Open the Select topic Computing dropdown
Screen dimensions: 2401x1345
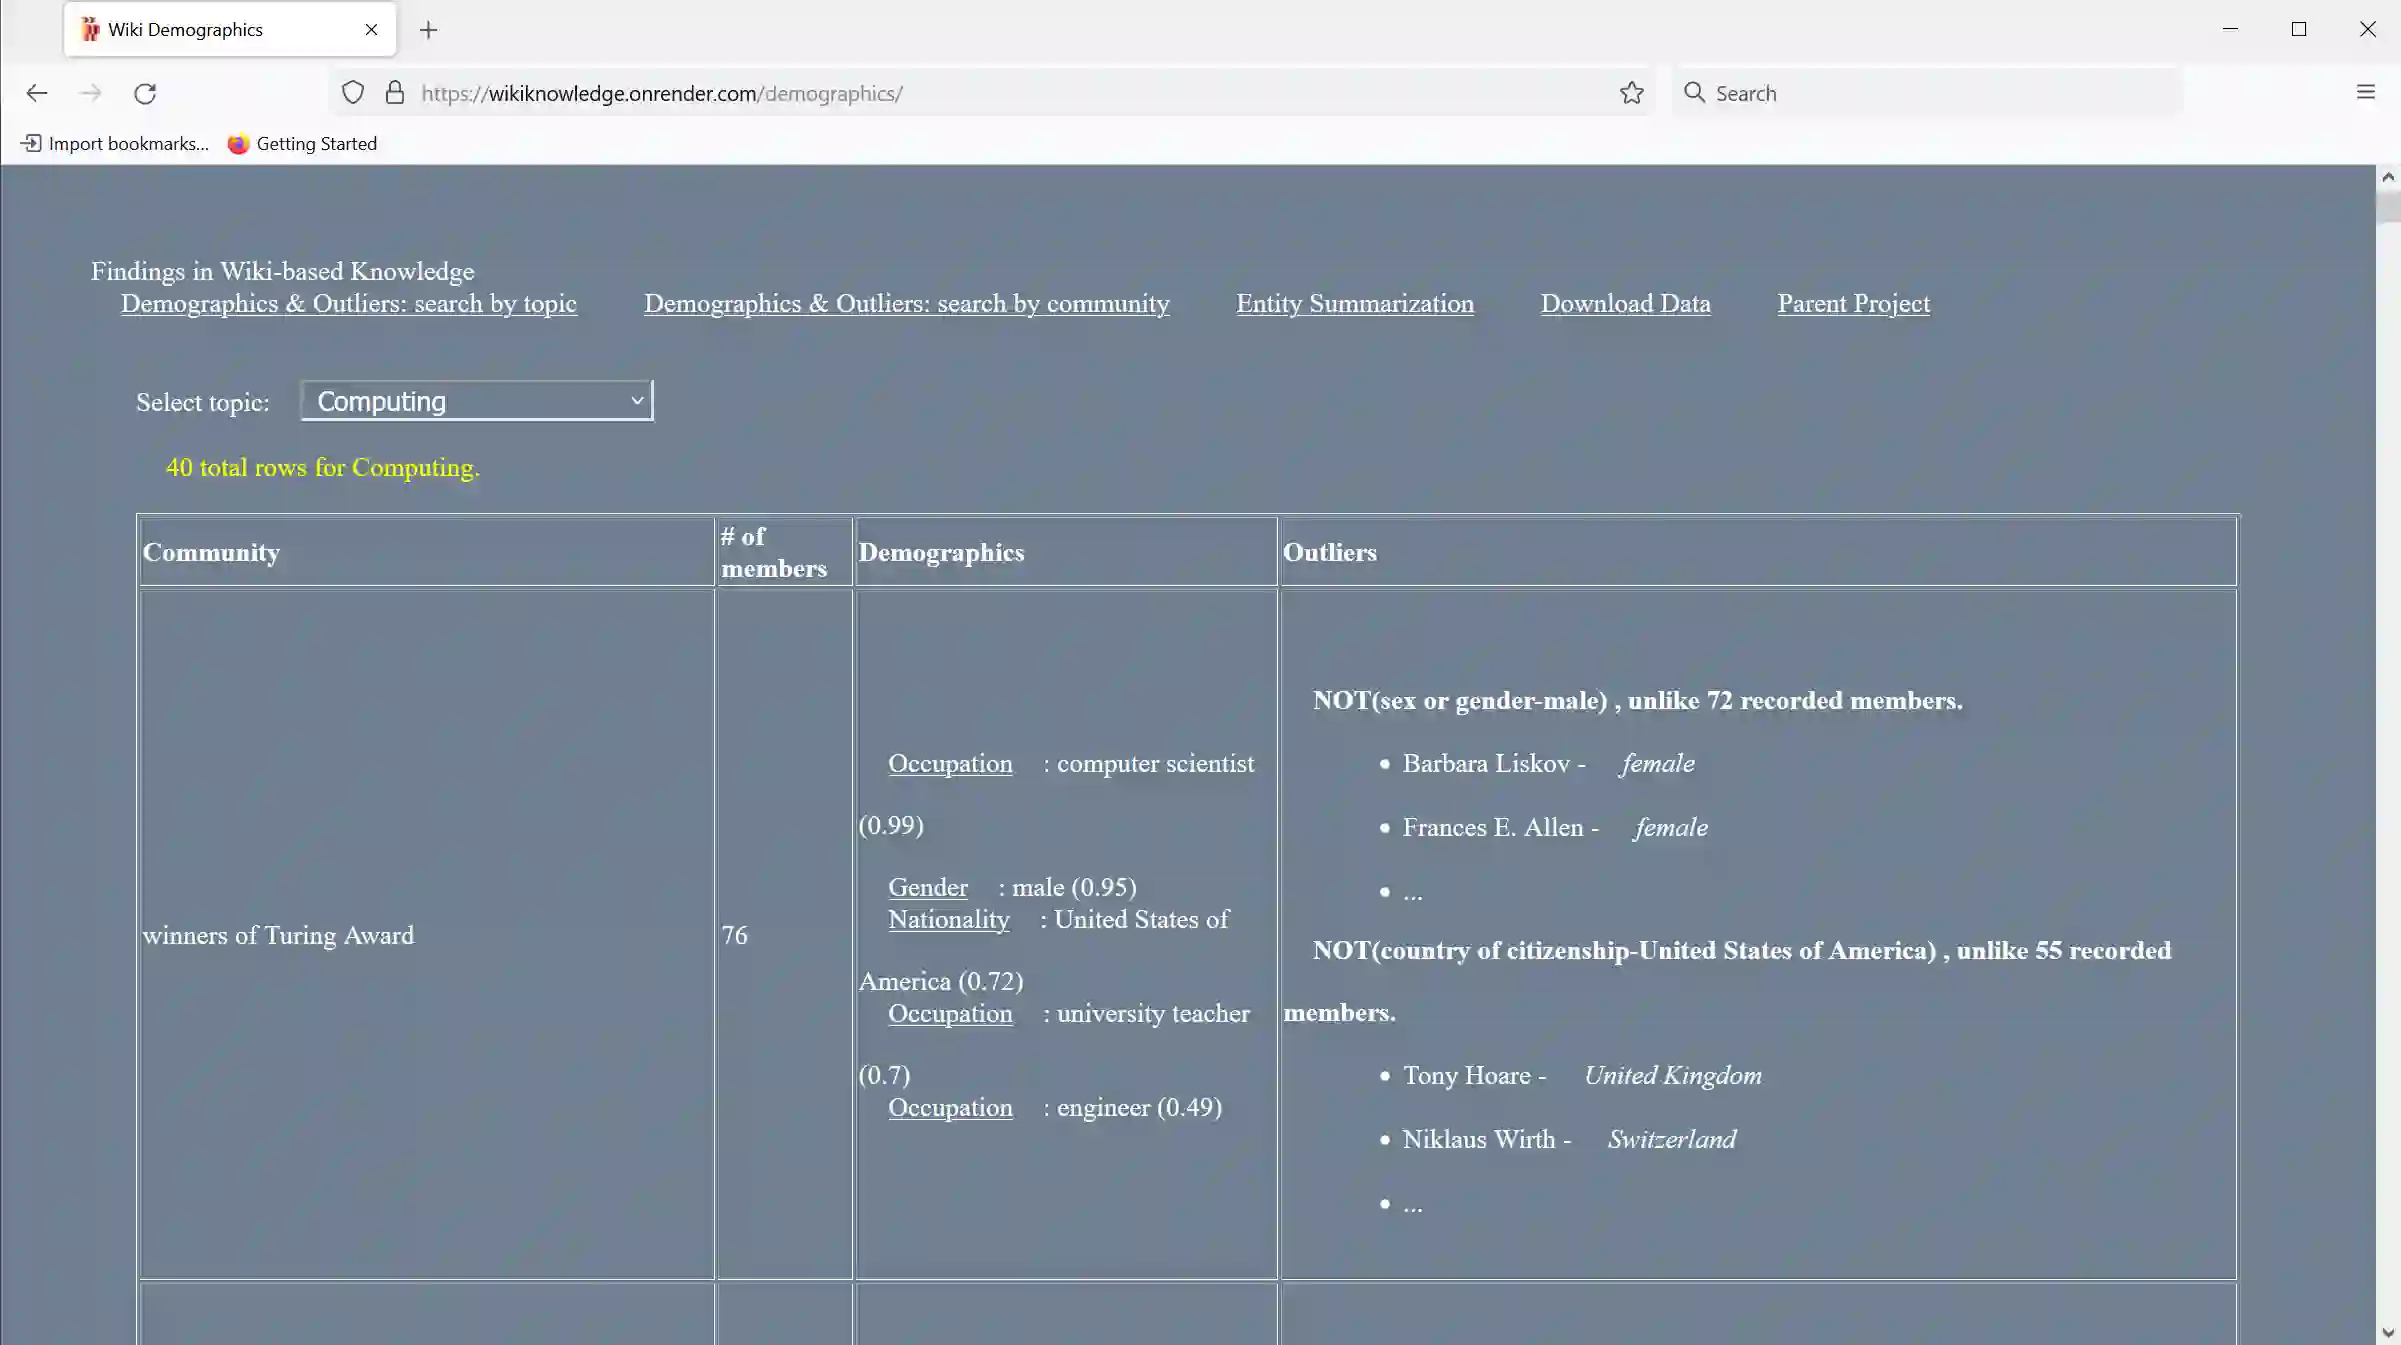[477, 401]
